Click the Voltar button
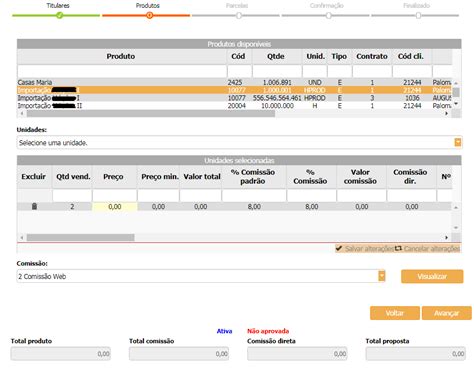The height and width of the screenshot is (371, 474). 395,313
